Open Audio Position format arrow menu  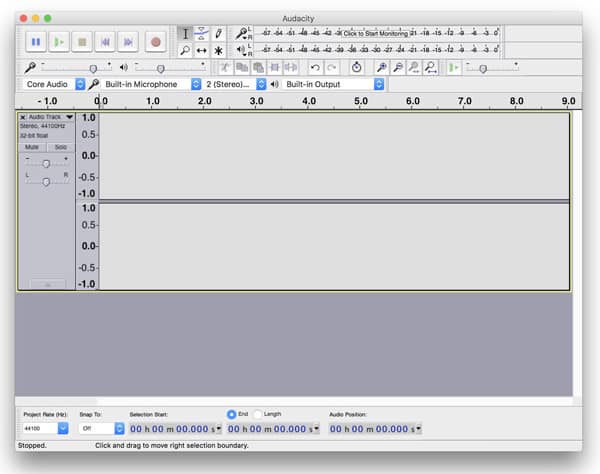(x=419, y=428)
